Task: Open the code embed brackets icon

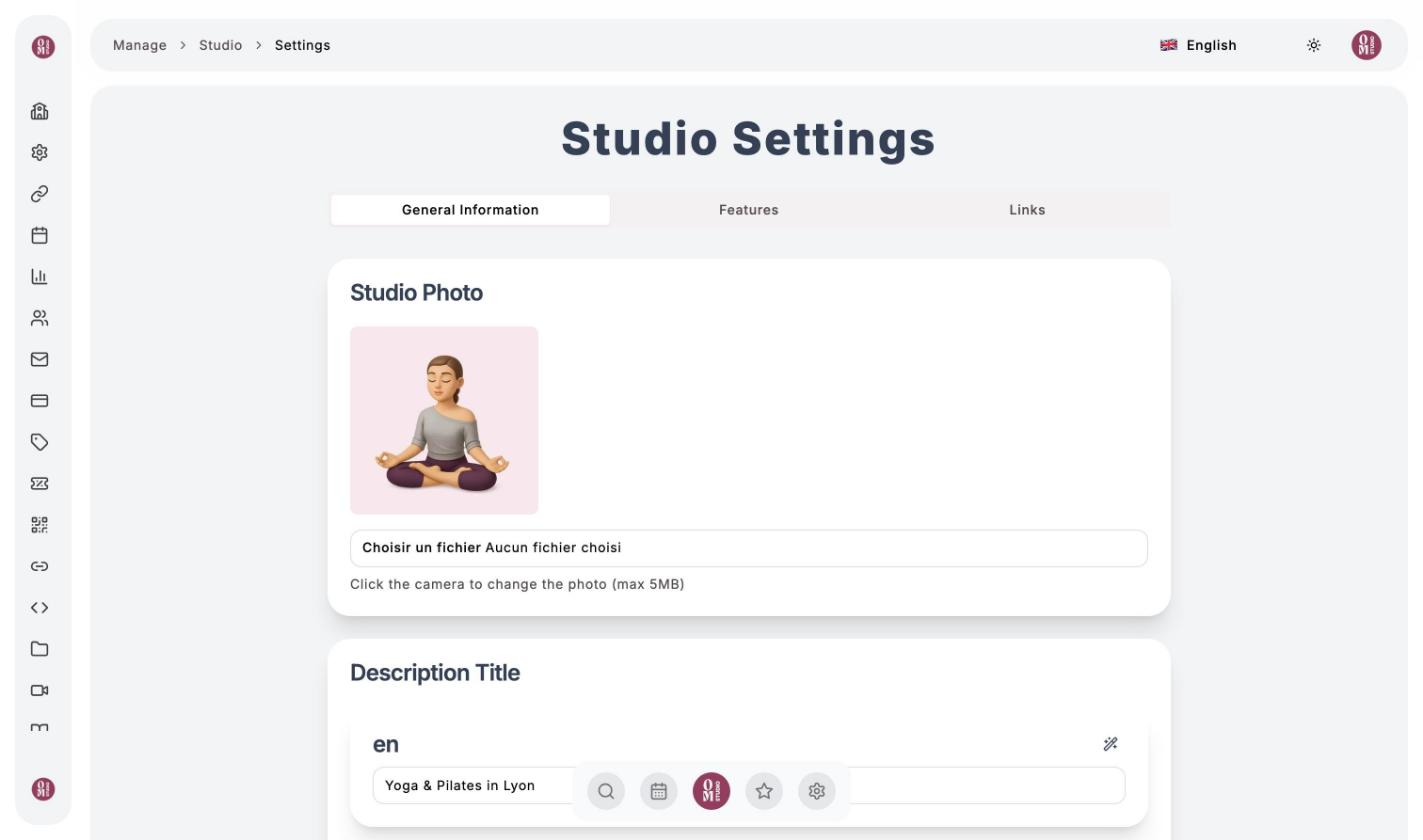Action: [40, 608]
